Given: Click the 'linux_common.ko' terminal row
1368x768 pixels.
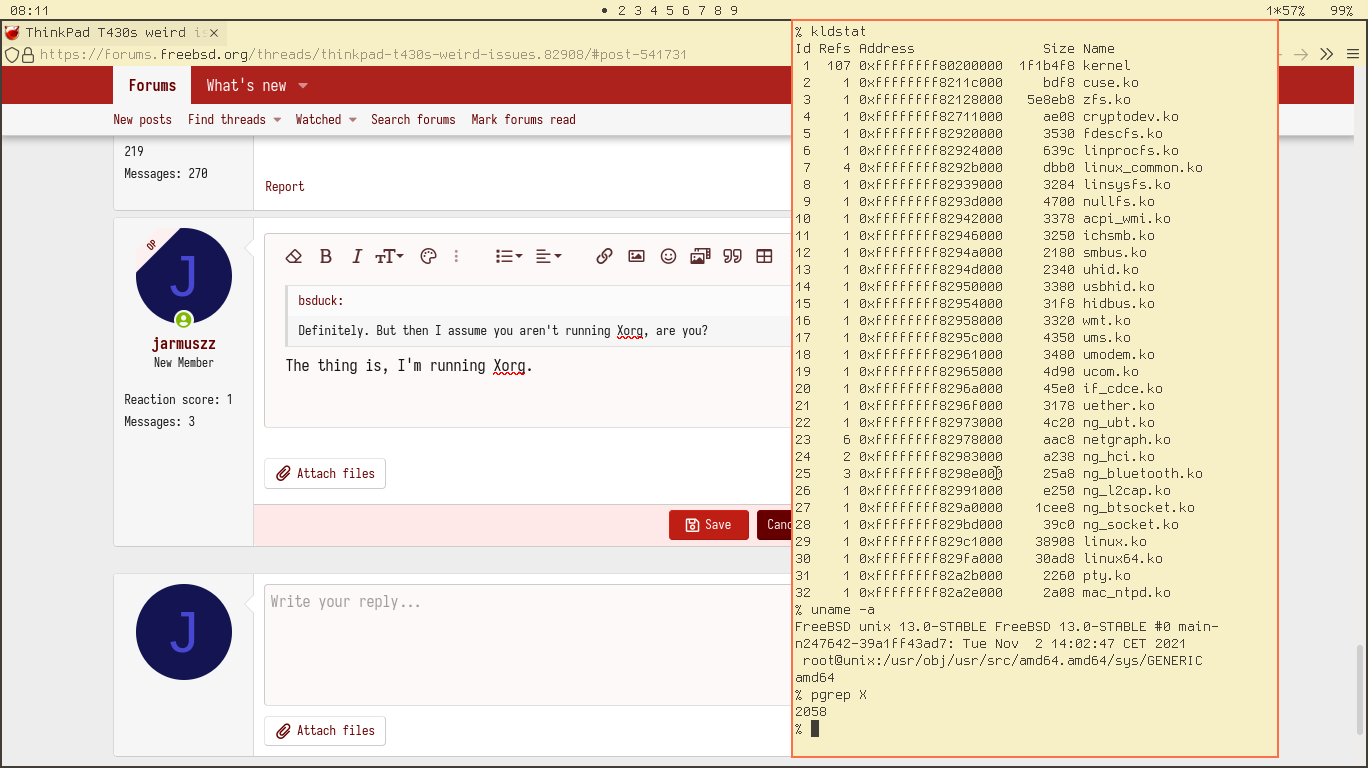Looking at the screenshot, I should click(x=999, y=168).
